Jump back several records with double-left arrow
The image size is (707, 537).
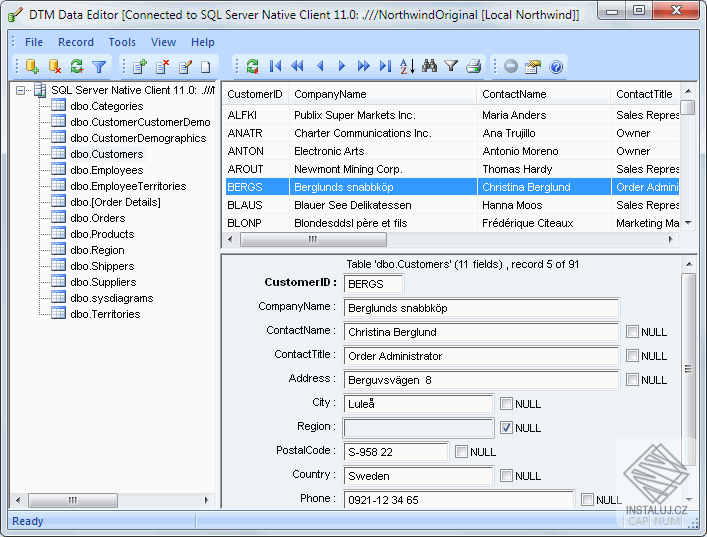tap(297, 66)
